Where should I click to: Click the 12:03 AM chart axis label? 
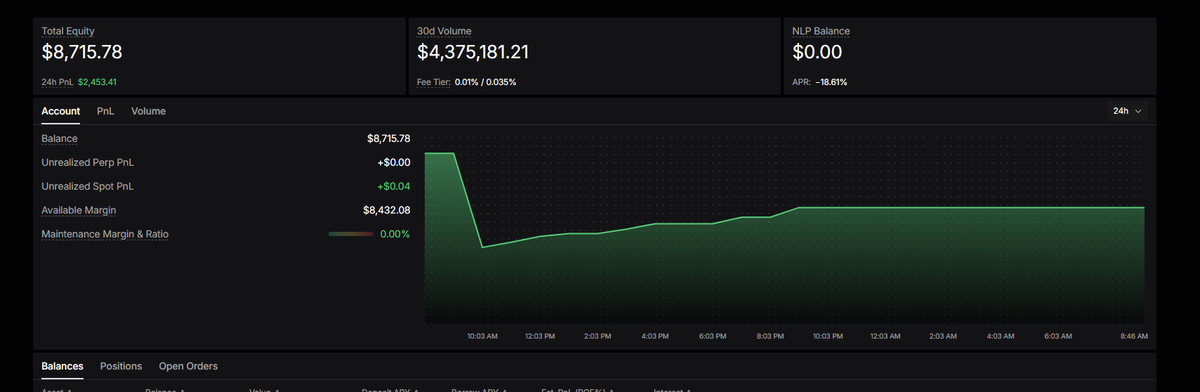[886, 336]
